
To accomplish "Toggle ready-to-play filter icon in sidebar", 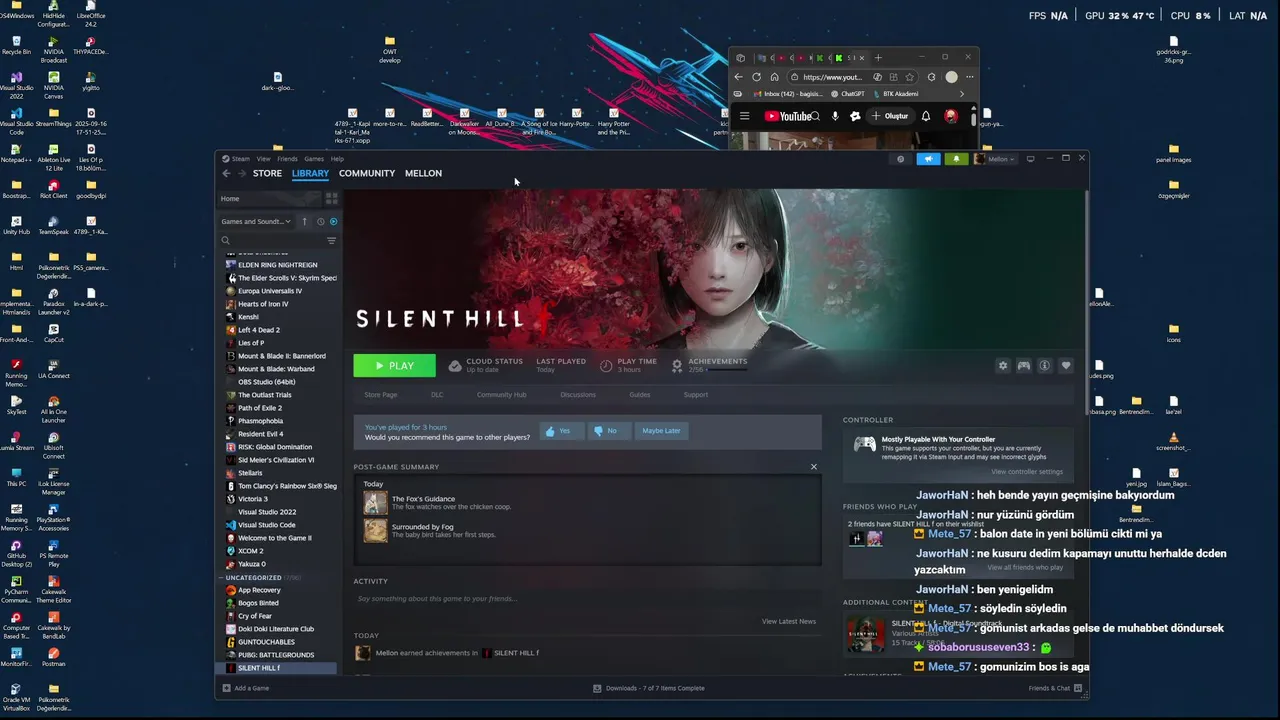I will (333, 221).
